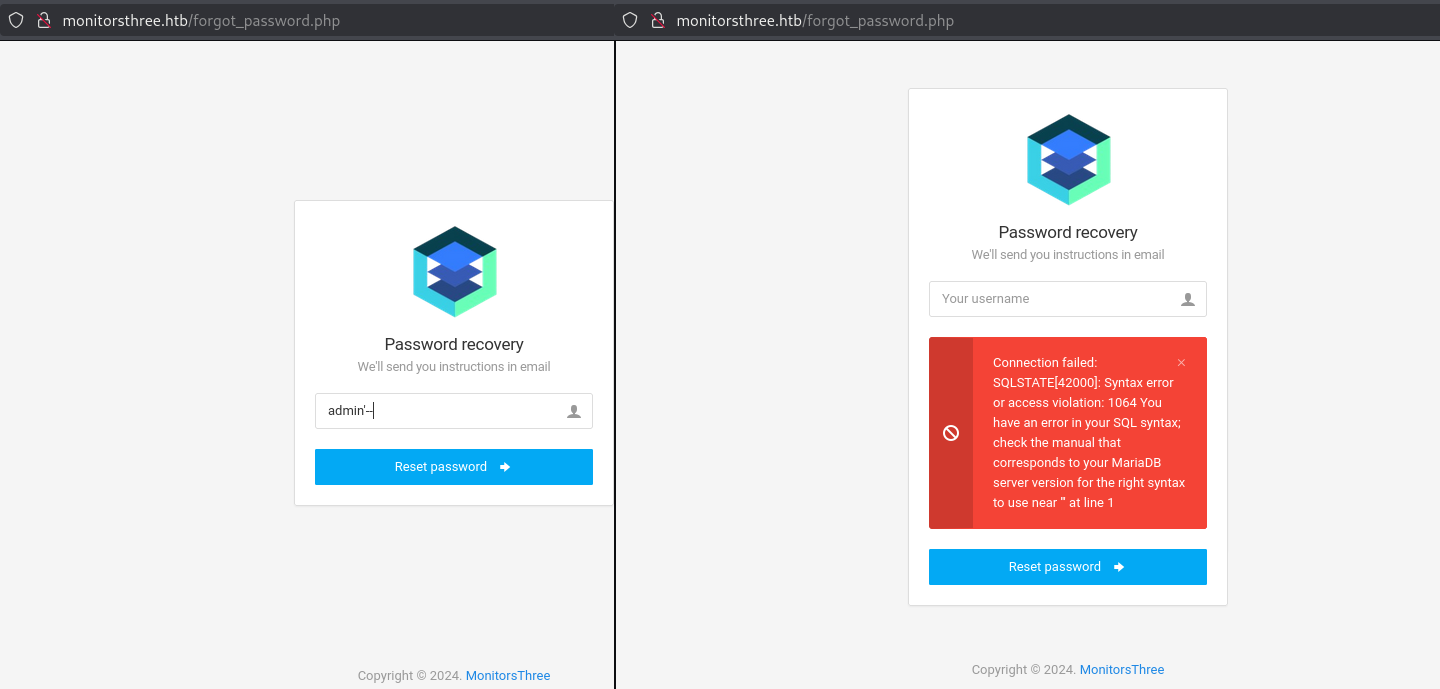Click arrow icon on right Reset password button
The width and height of the screenshot is (1440, 689).
click(x=1119, y=567)
